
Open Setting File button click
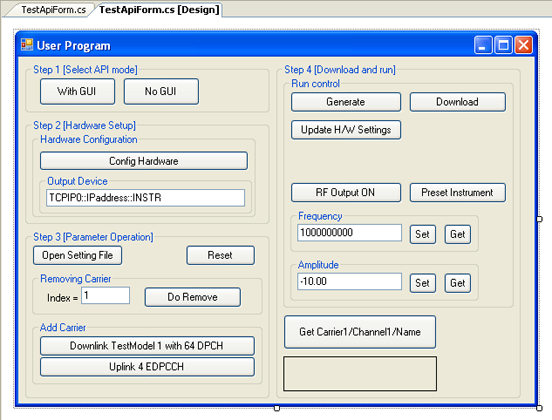pos(77,255)
